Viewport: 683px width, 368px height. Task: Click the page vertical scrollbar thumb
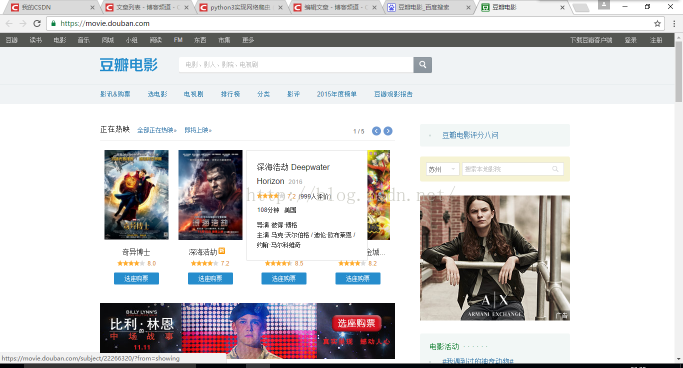679,72
